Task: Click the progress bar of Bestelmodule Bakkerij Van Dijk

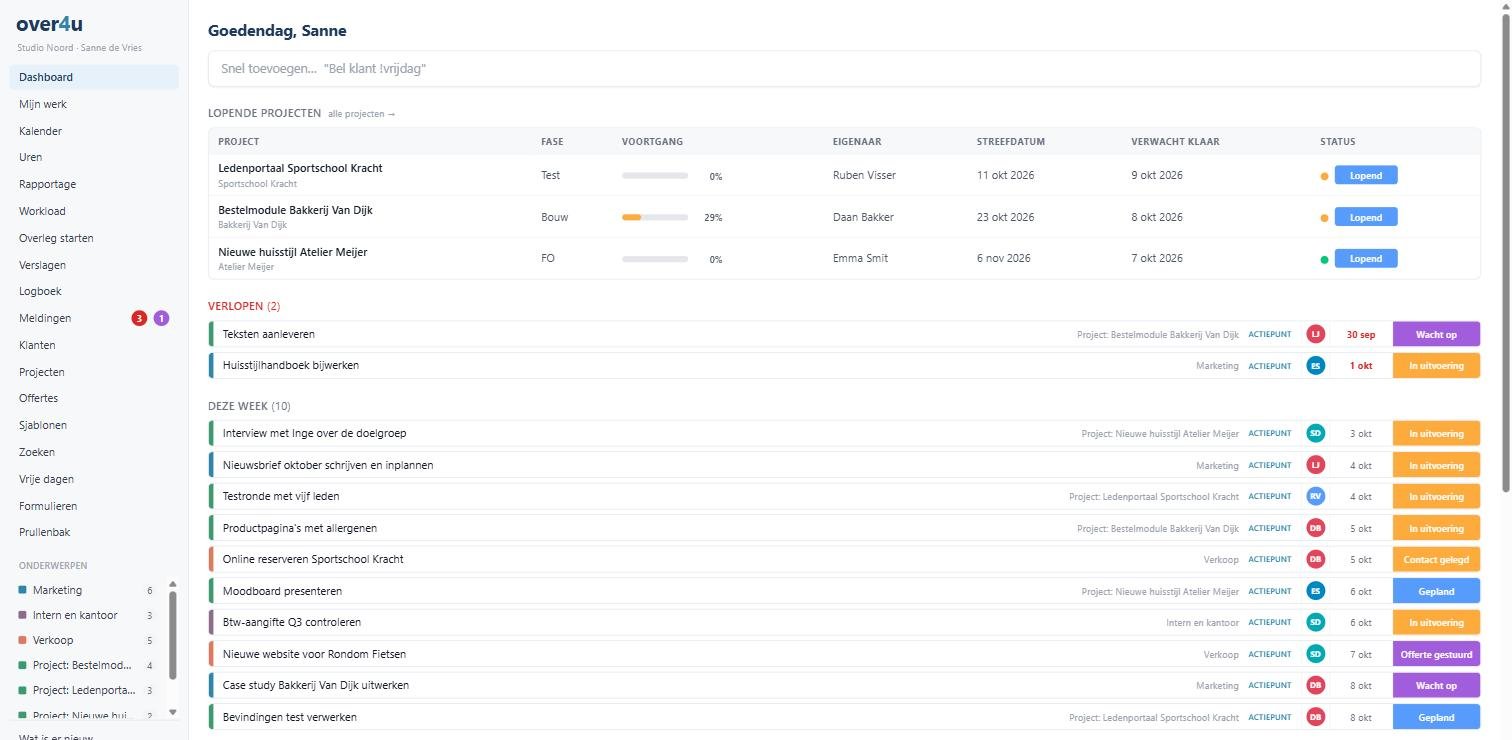Action: click(x=655, y=217)
